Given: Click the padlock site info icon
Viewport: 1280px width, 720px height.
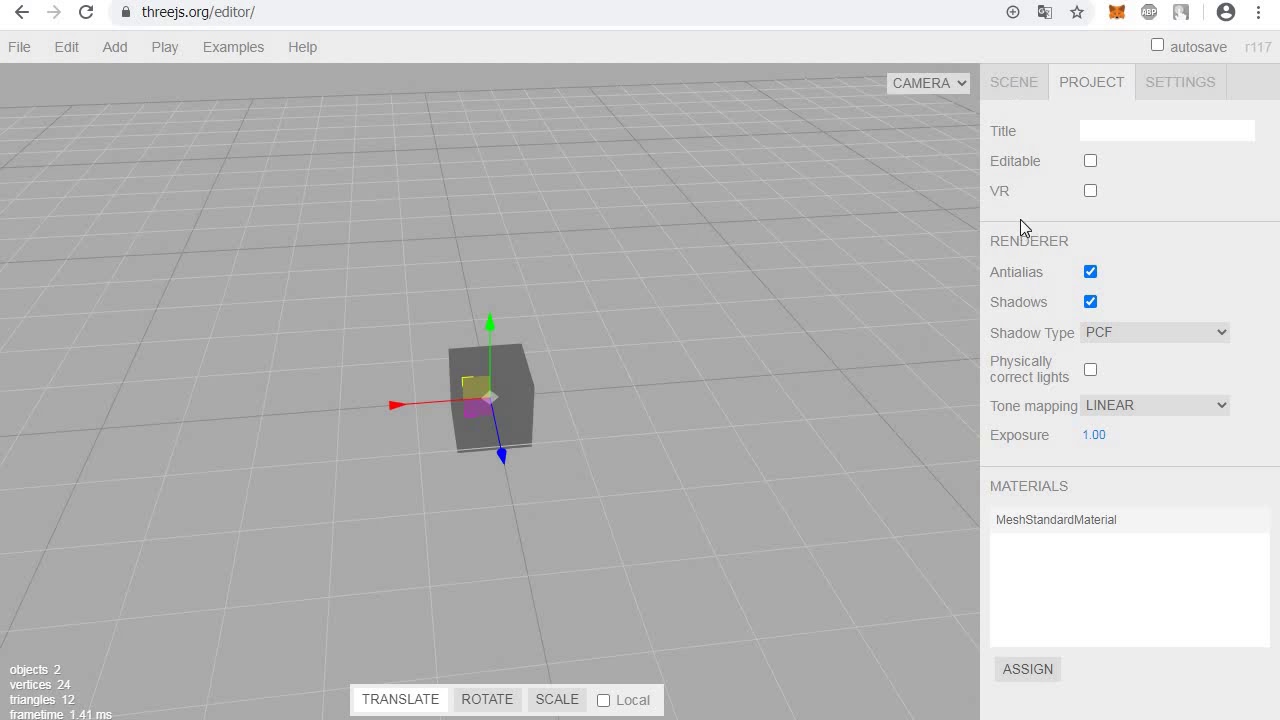Looking at the screenshot, I should click(125, 12).
